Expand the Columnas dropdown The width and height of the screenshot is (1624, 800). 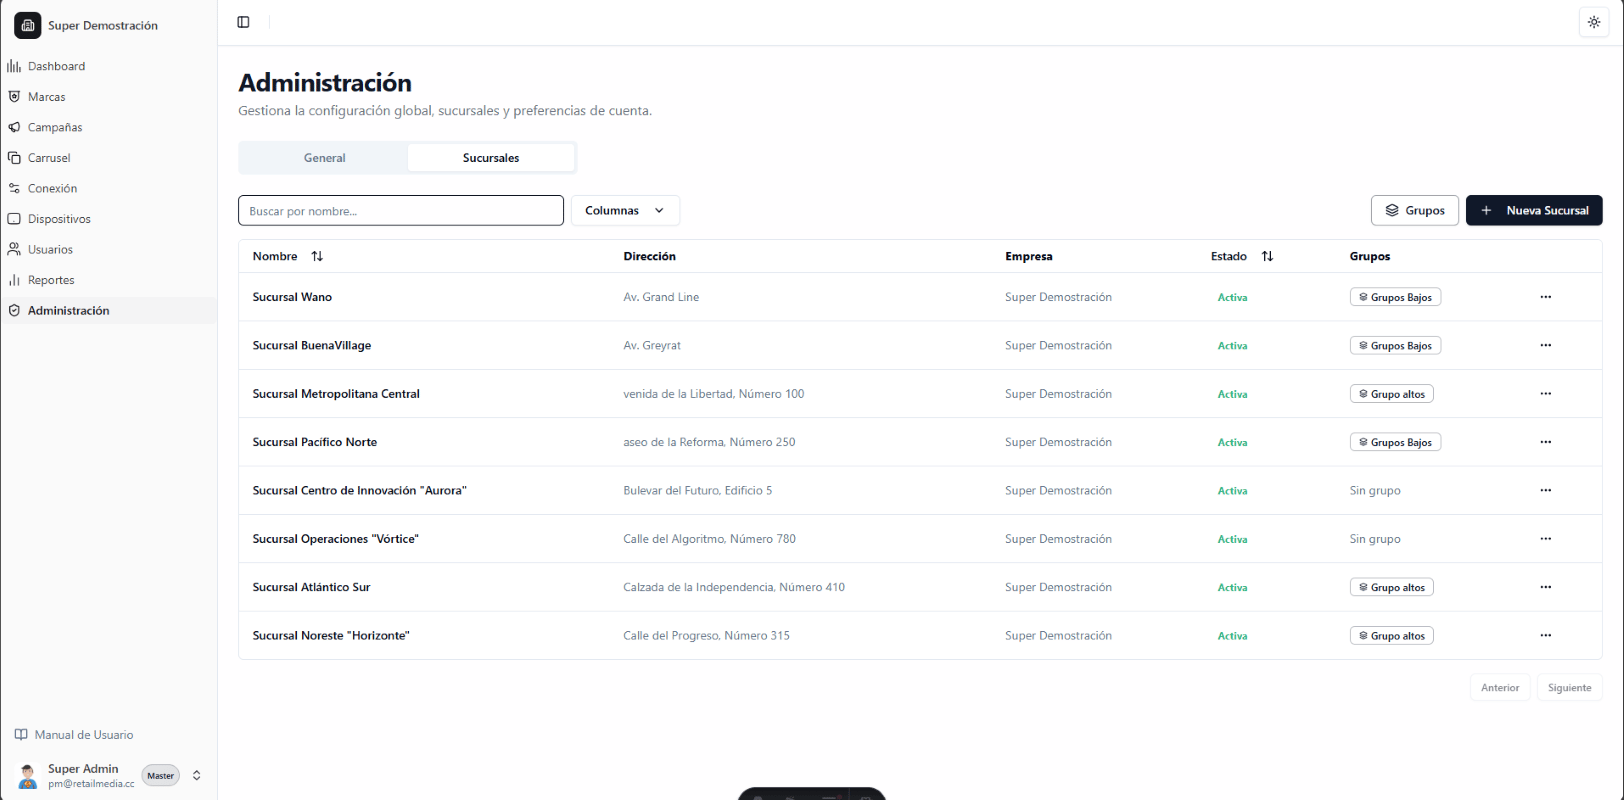(x=625, y=210)
